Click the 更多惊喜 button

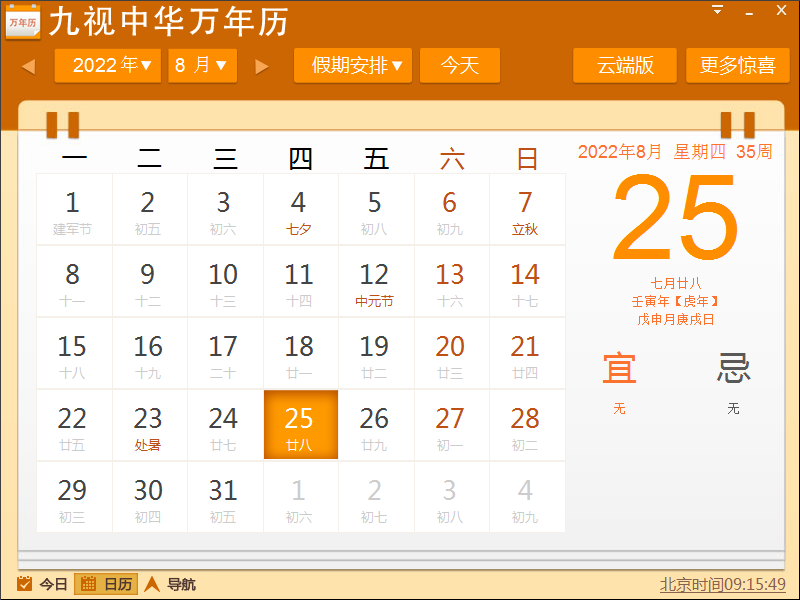coord(737,65)
